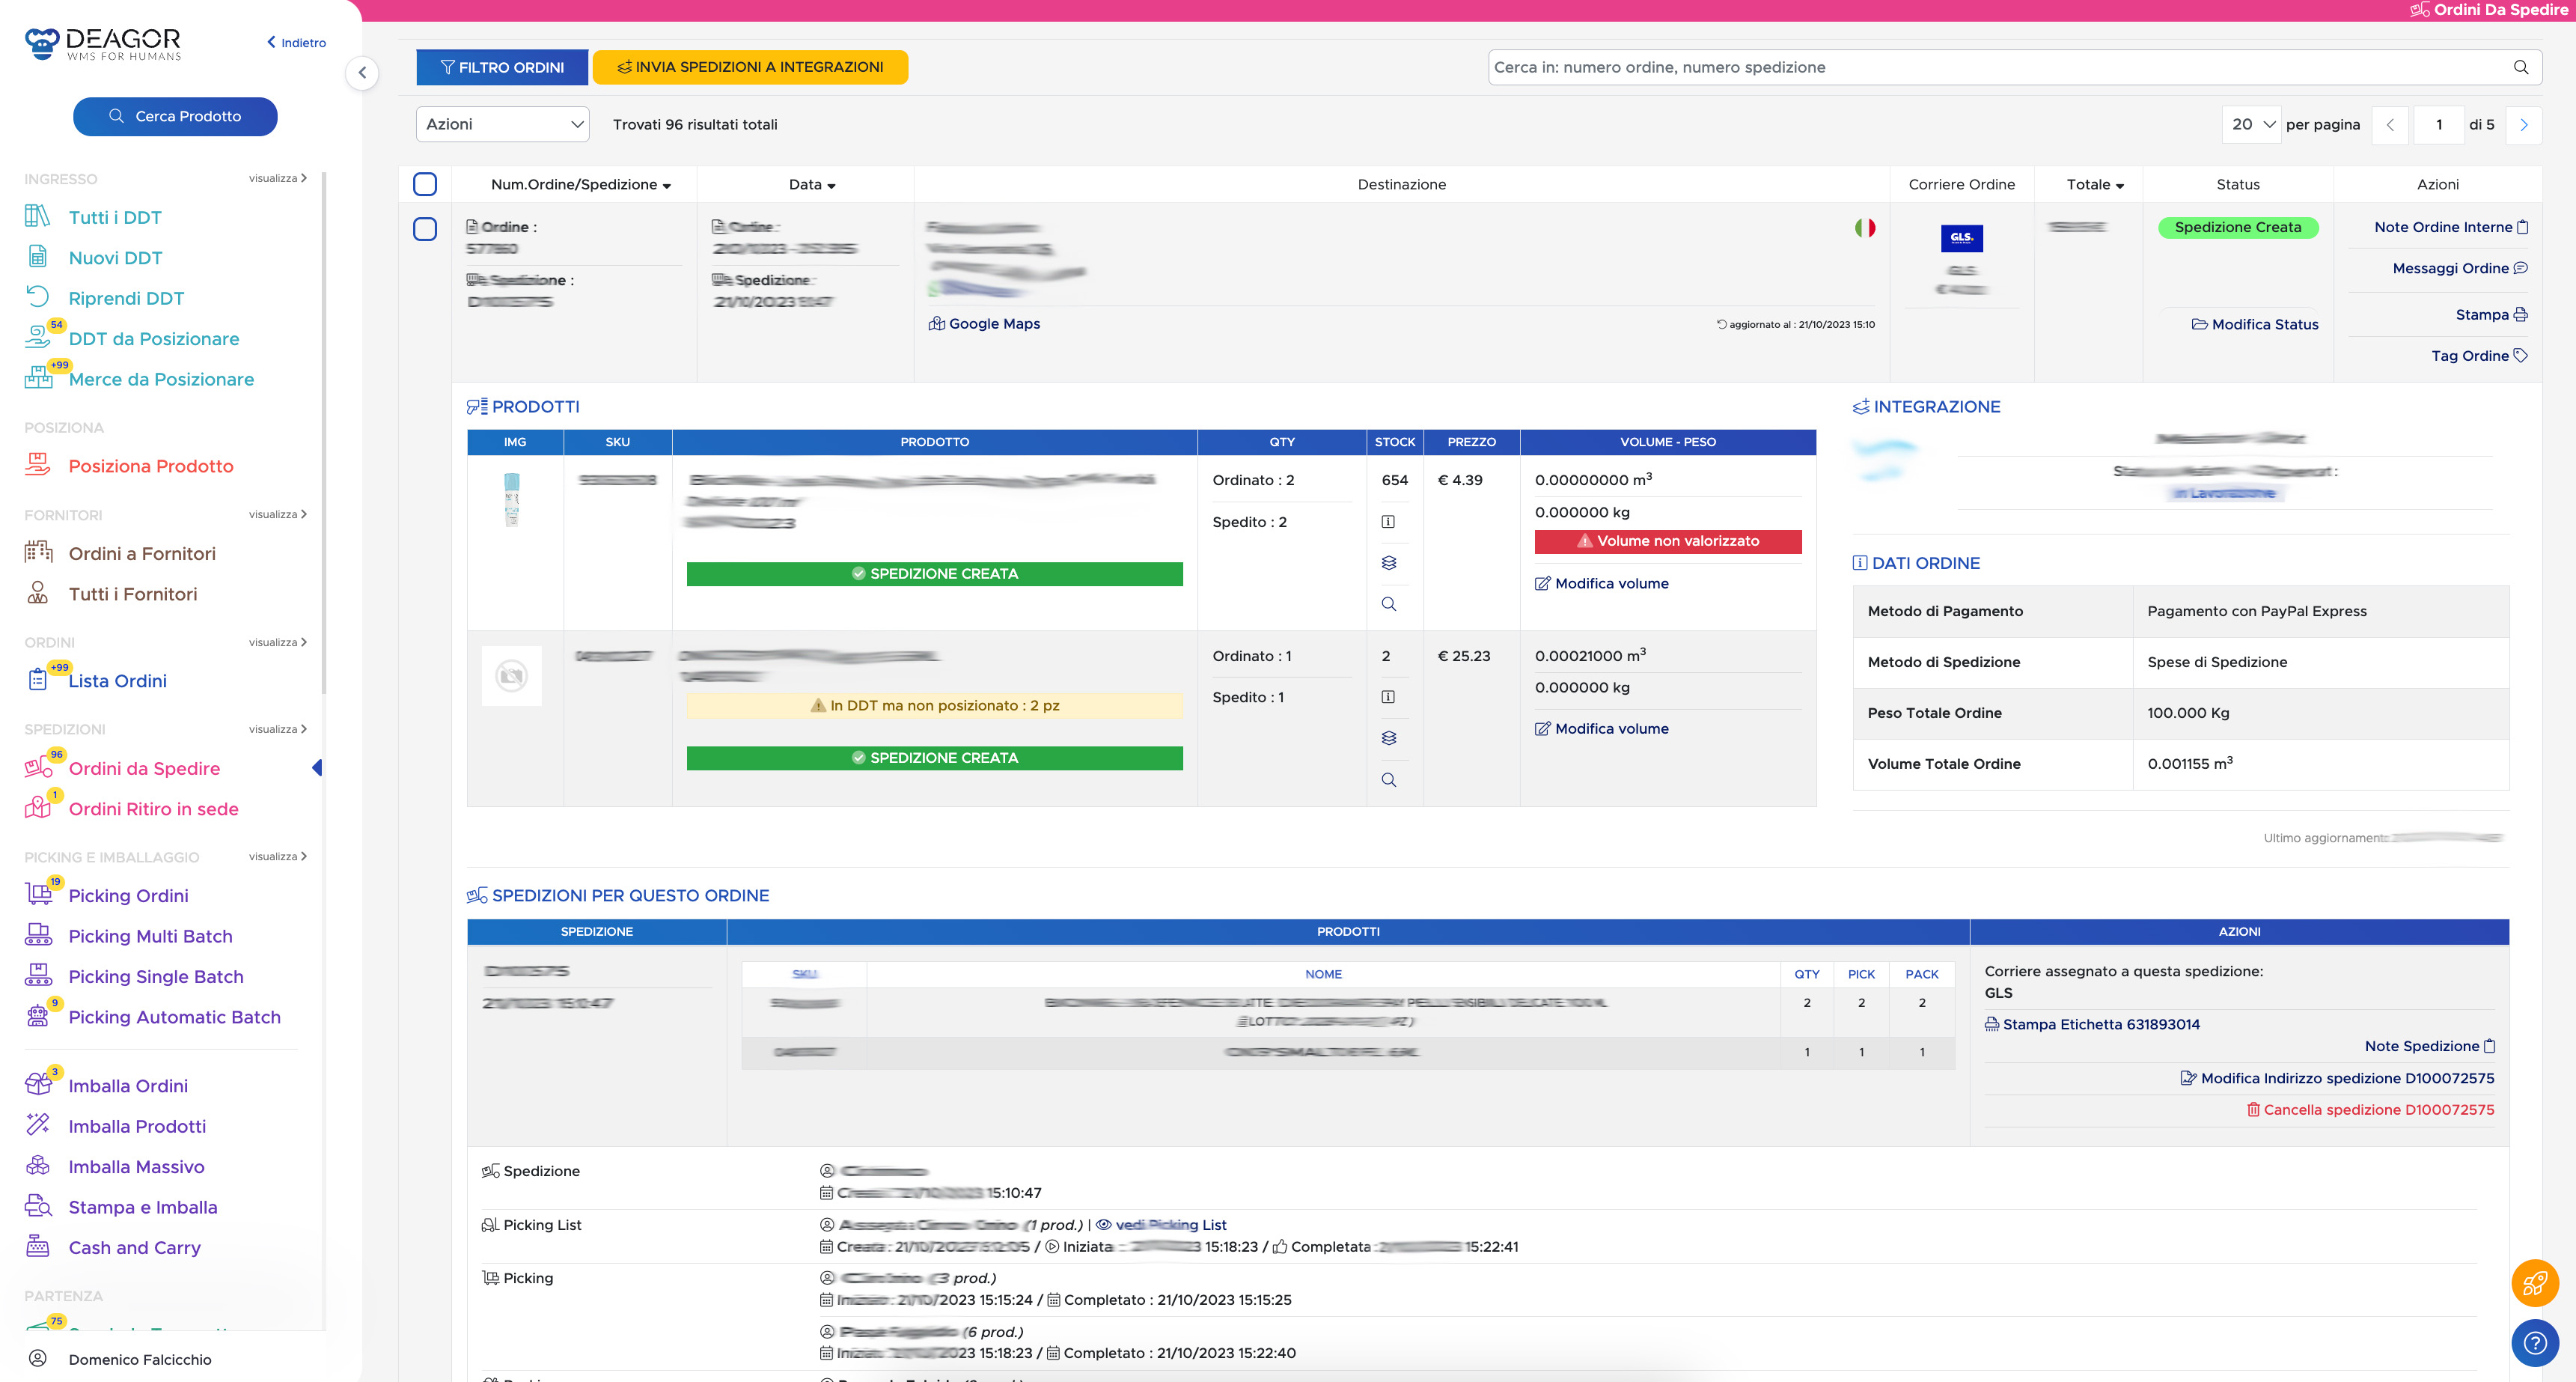Sort by Num.Ordine/Spedizione column arrow
This screenshot has height=1382, width=2576.
pos(667,186)
